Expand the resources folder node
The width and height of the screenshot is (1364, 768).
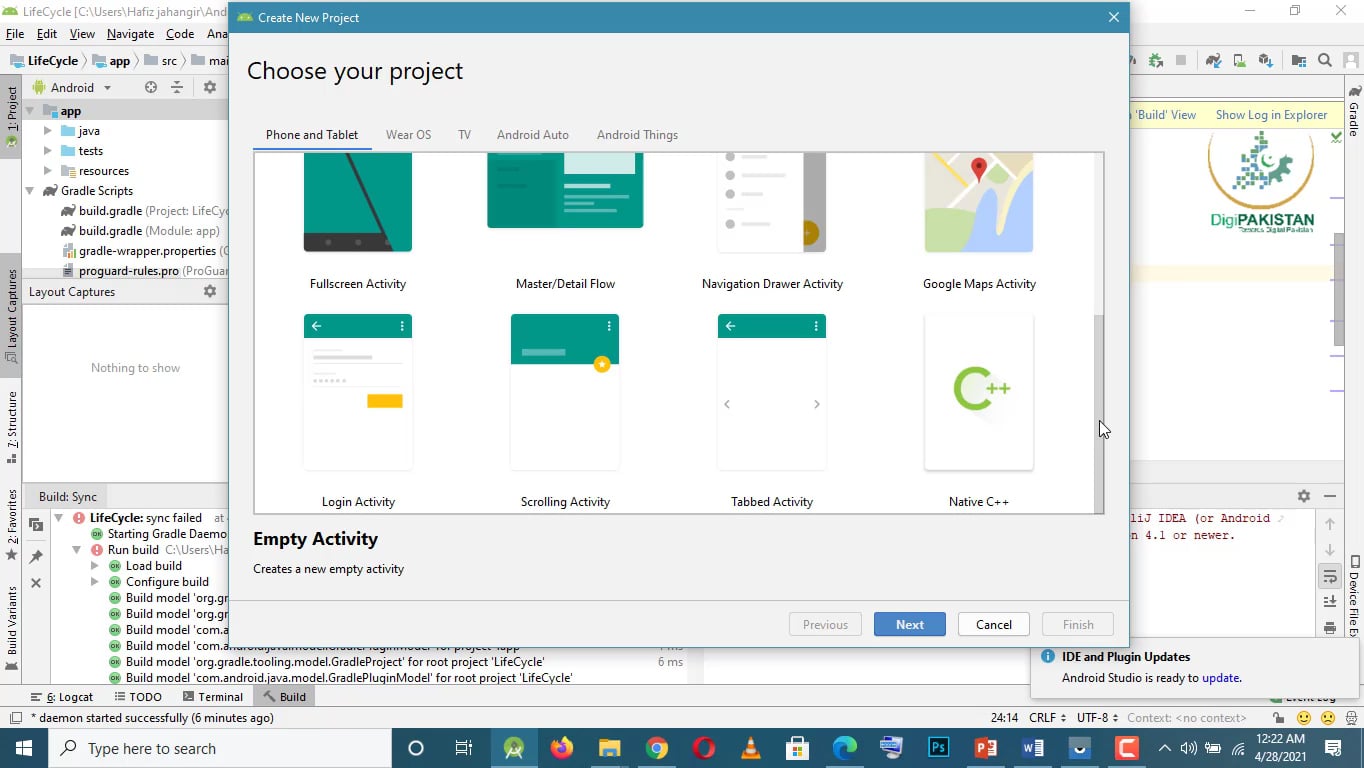point(47,171)
